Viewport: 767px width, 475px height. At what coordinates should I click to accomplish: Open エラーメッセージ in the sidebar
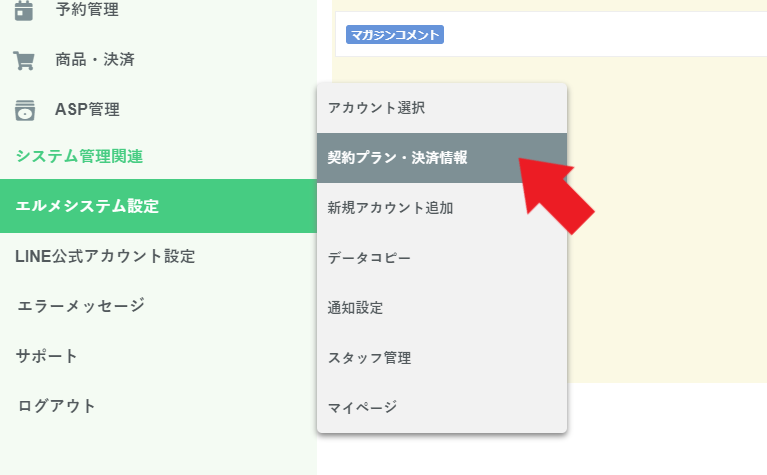click(x=158, y=306)
